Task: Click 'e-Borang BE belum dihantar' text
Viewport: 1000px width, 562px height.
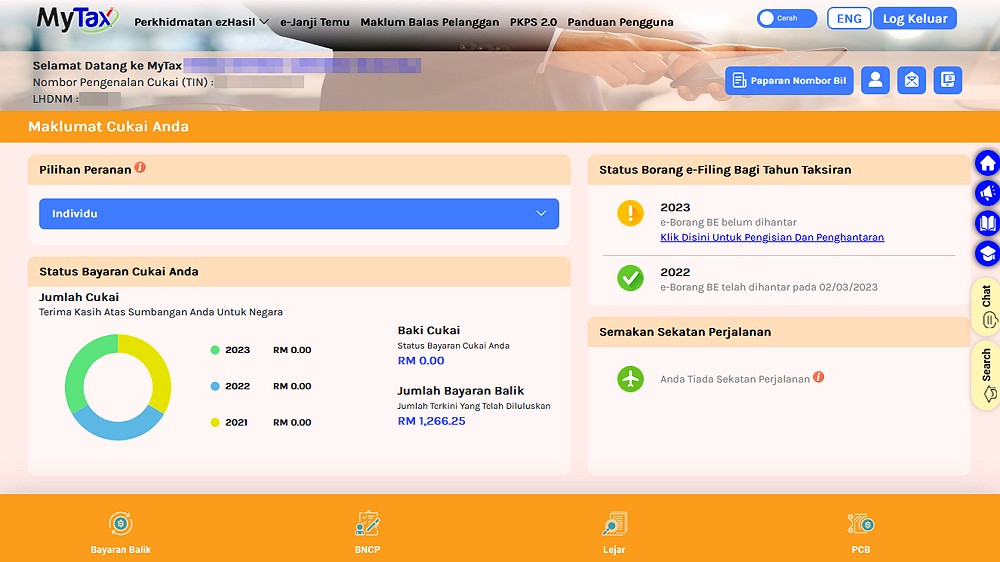Action: point(728,222)
